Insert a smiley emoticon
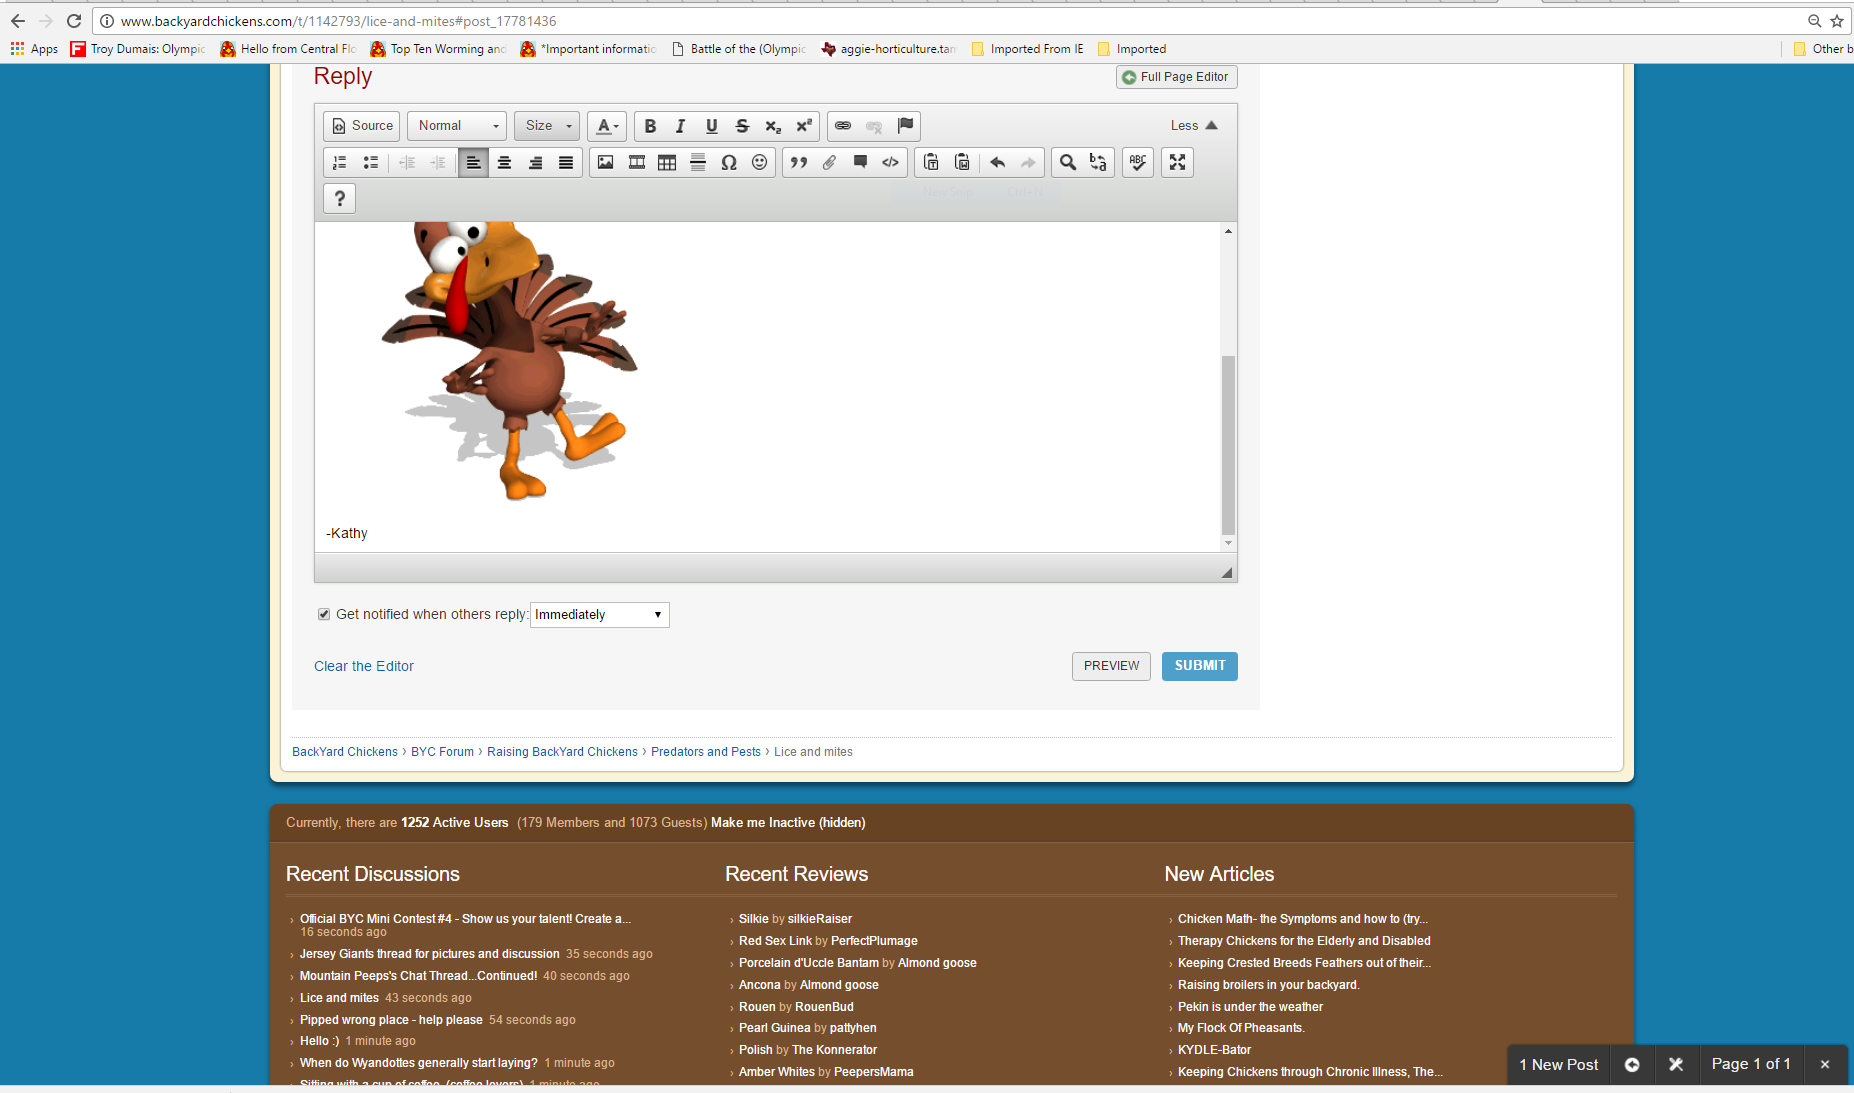 (760, 163)
